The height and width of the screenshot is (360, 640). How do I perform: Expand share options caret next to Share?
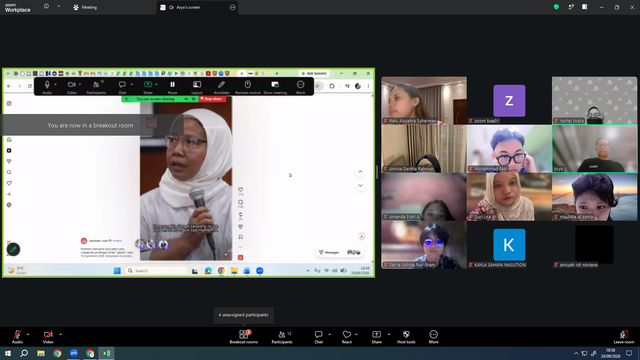pos(389,334)
